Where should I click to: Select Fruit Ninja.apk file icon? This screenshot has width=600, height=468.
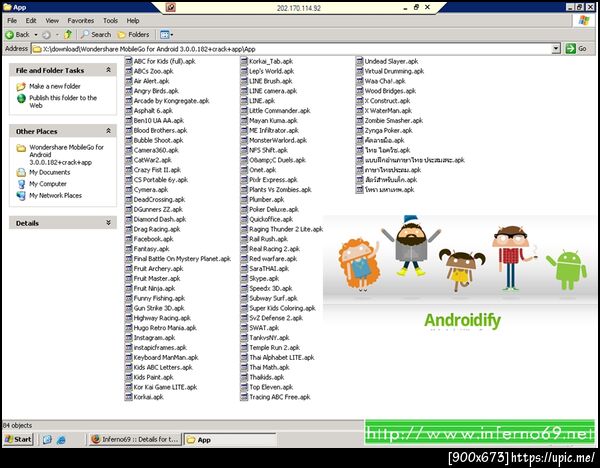129,288
